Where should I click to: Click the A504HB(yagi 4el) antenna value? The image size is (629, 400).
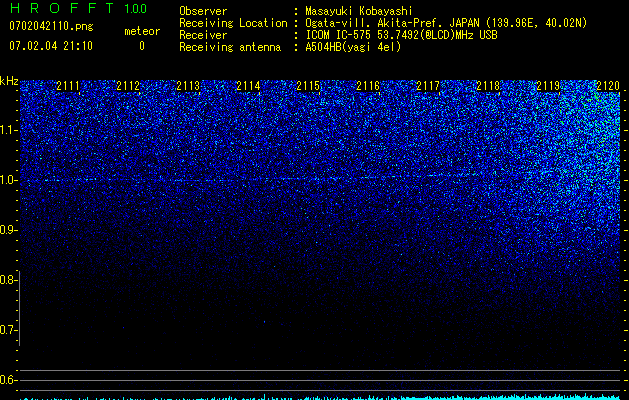click(353, 47)
